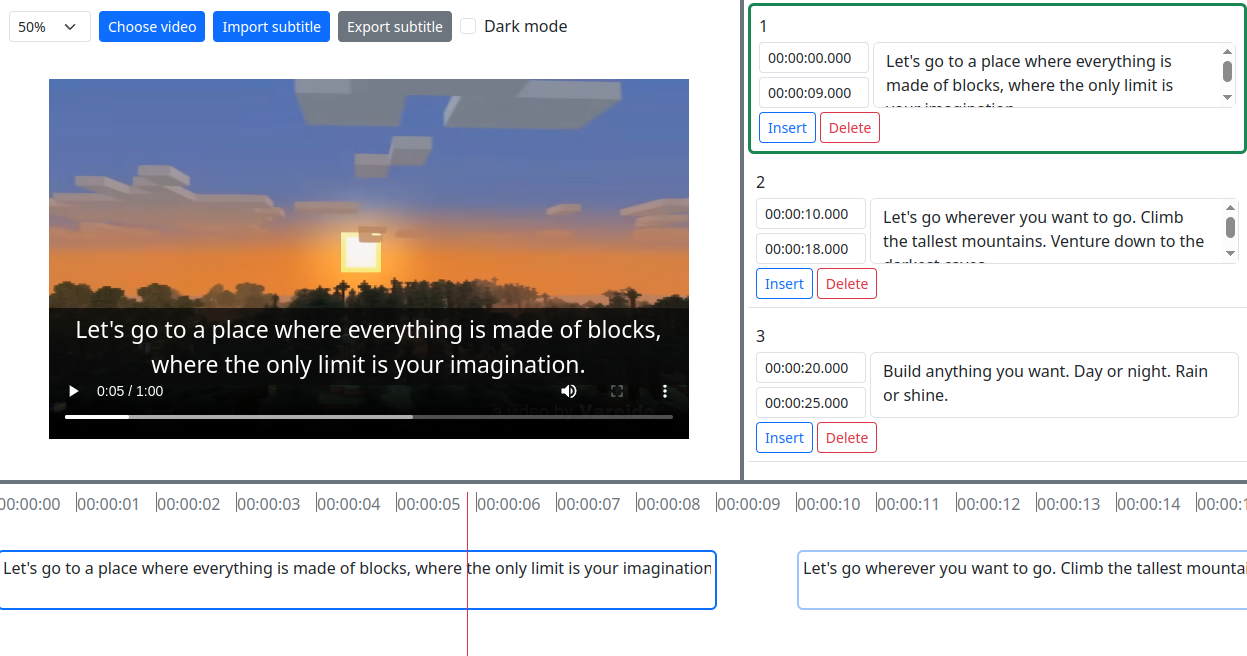This screenshot has height=656, width=1247.
Task: Mute the video using the speaker icon
Action: click(569, 391)
